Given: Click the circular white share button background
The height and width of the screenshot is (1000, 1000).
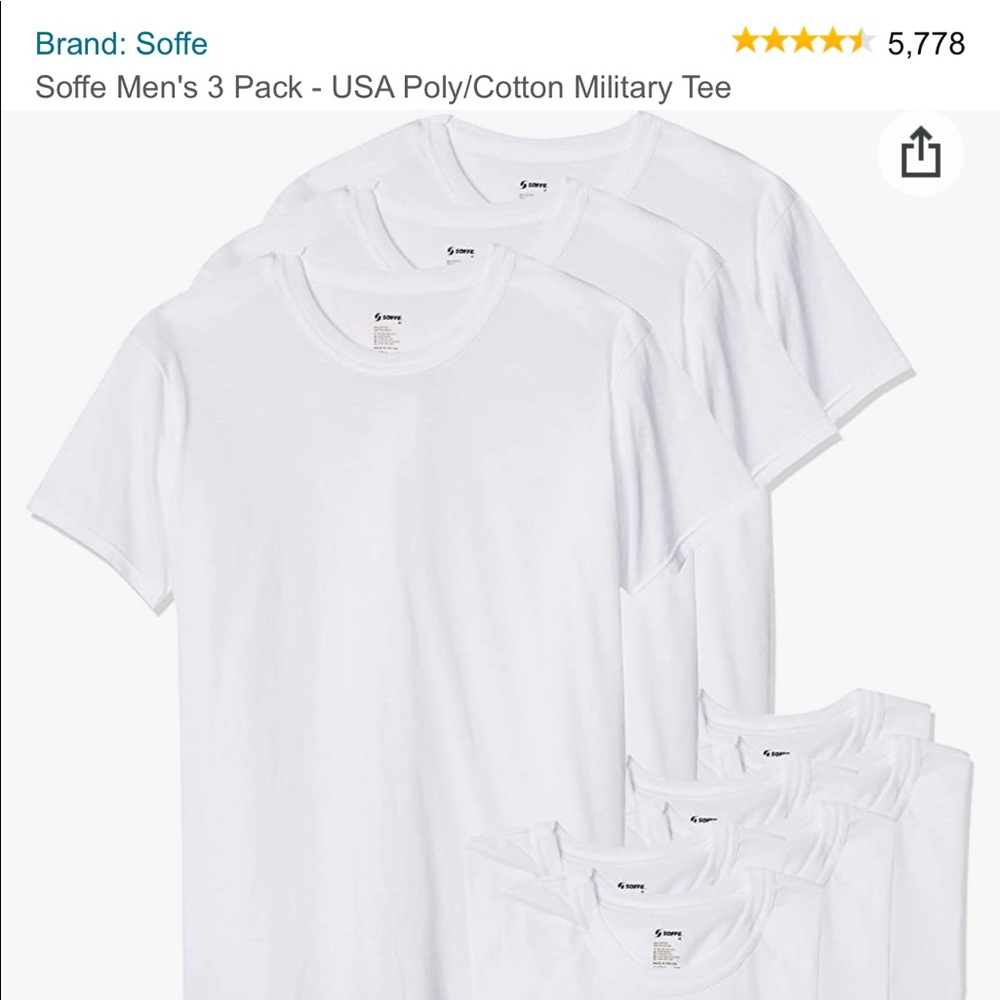Looking at the screenshot, I should tap(922, 150).
